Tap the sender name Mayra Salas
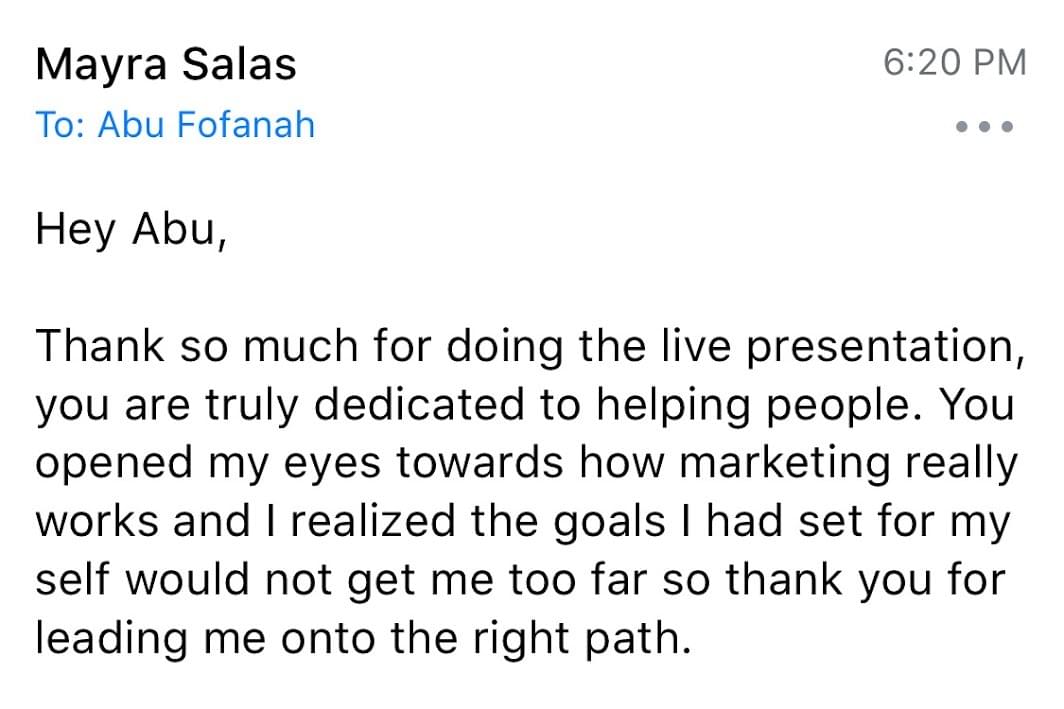Screen dimensions: 1064x709 166,64
